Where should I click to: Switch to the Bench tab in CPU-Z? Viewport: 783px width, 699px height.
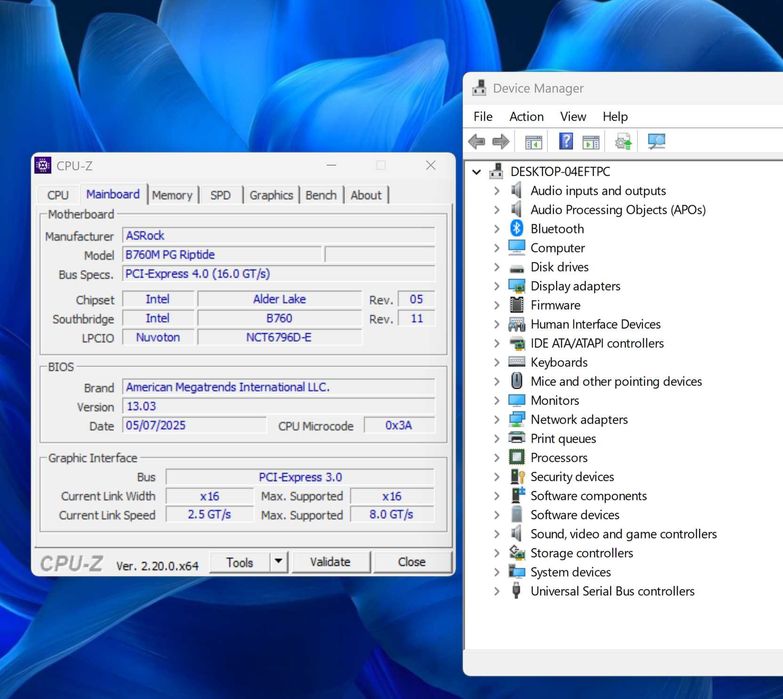321,195
